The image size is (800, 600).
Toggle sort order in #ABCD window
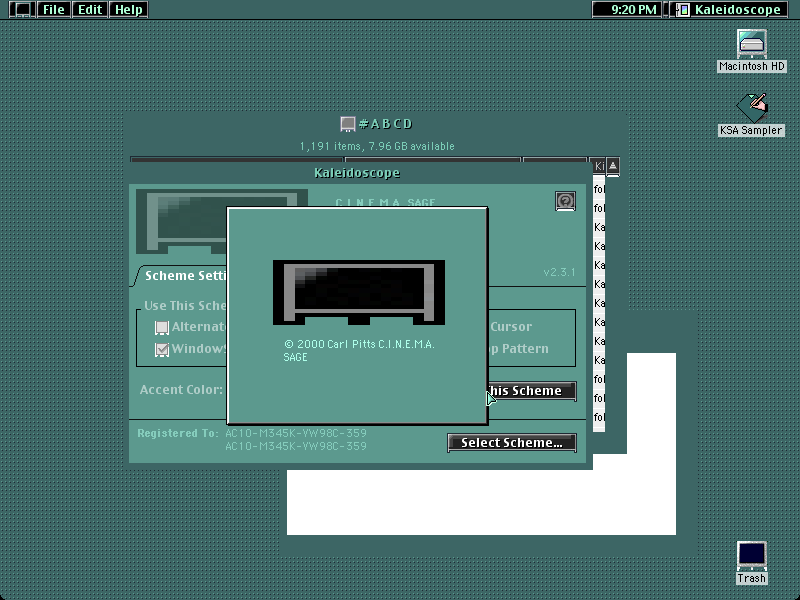click(x=613, y=166)
